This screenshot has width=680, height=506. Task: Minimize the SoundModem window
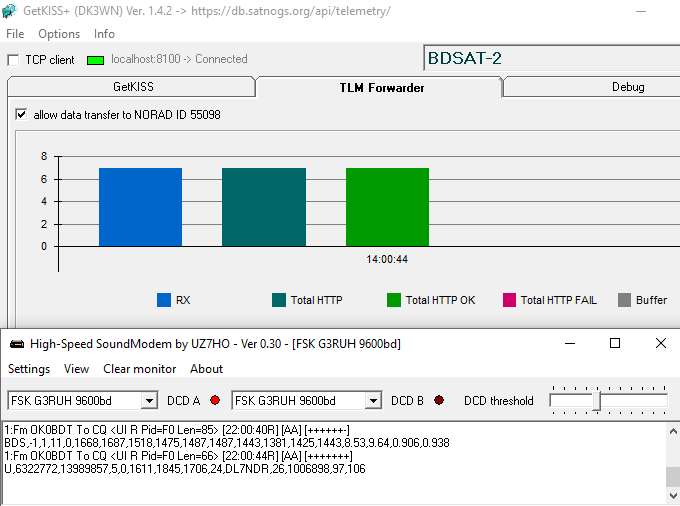point(570,344)
